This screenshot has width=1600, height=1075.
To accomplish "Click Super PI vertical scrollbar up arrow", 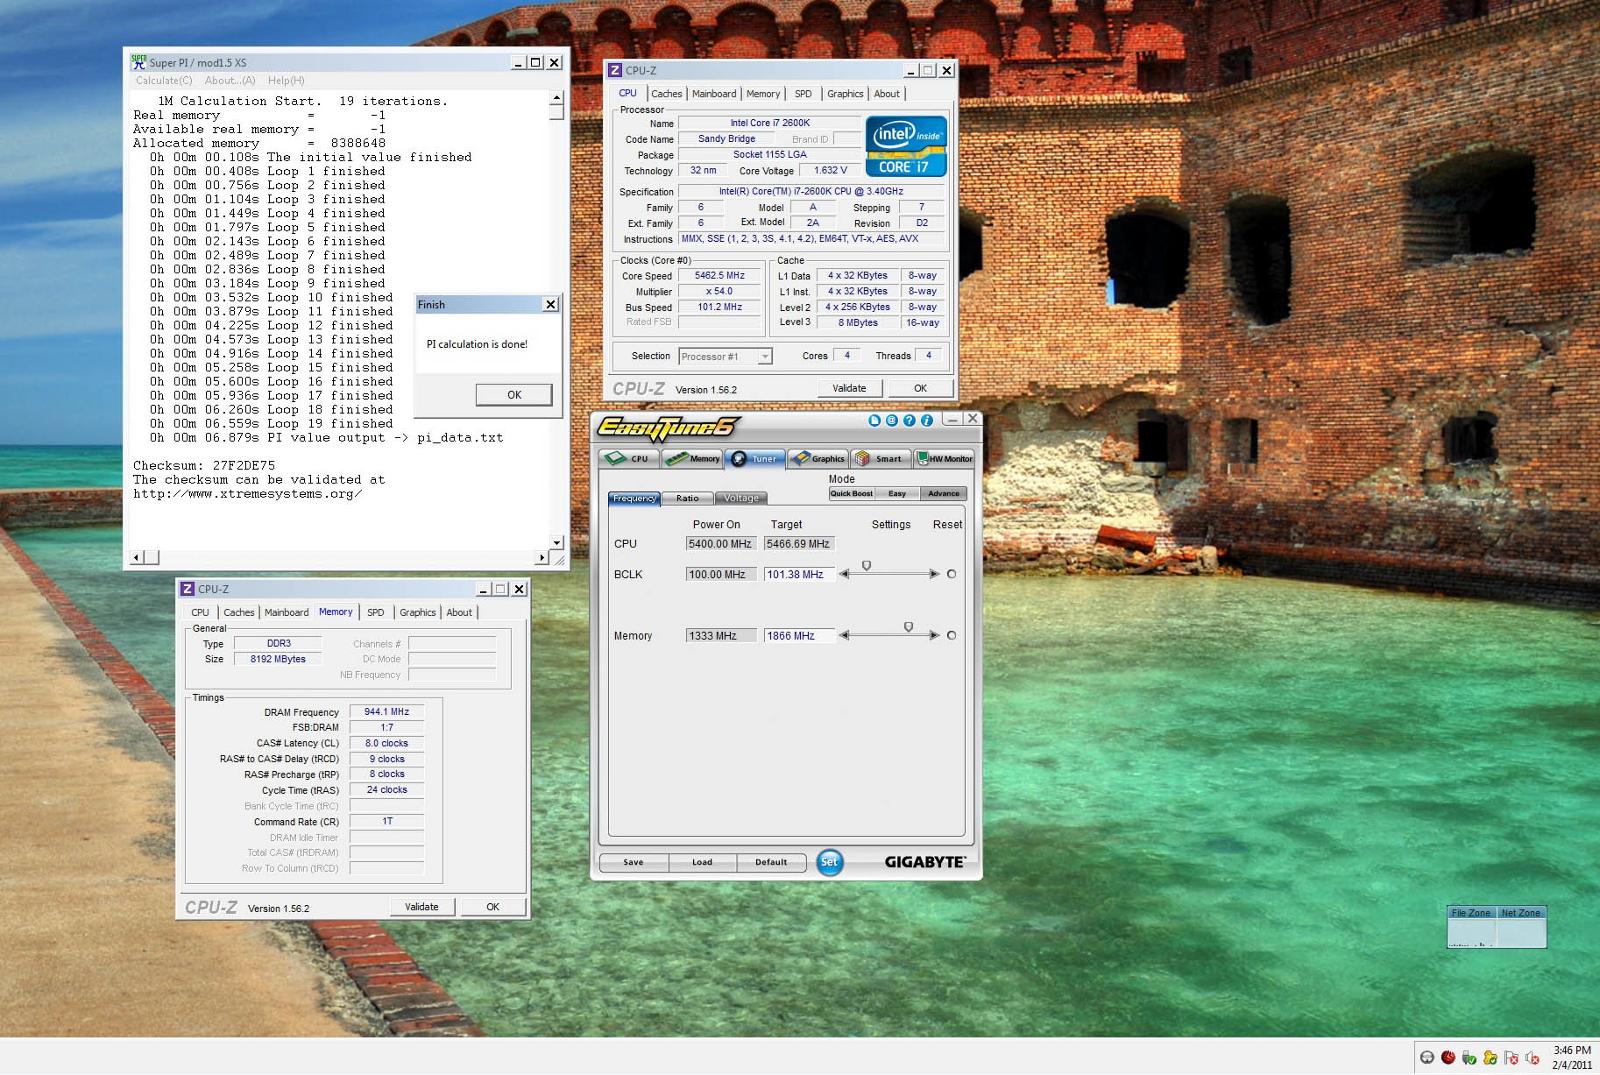I will coord(556,99).
